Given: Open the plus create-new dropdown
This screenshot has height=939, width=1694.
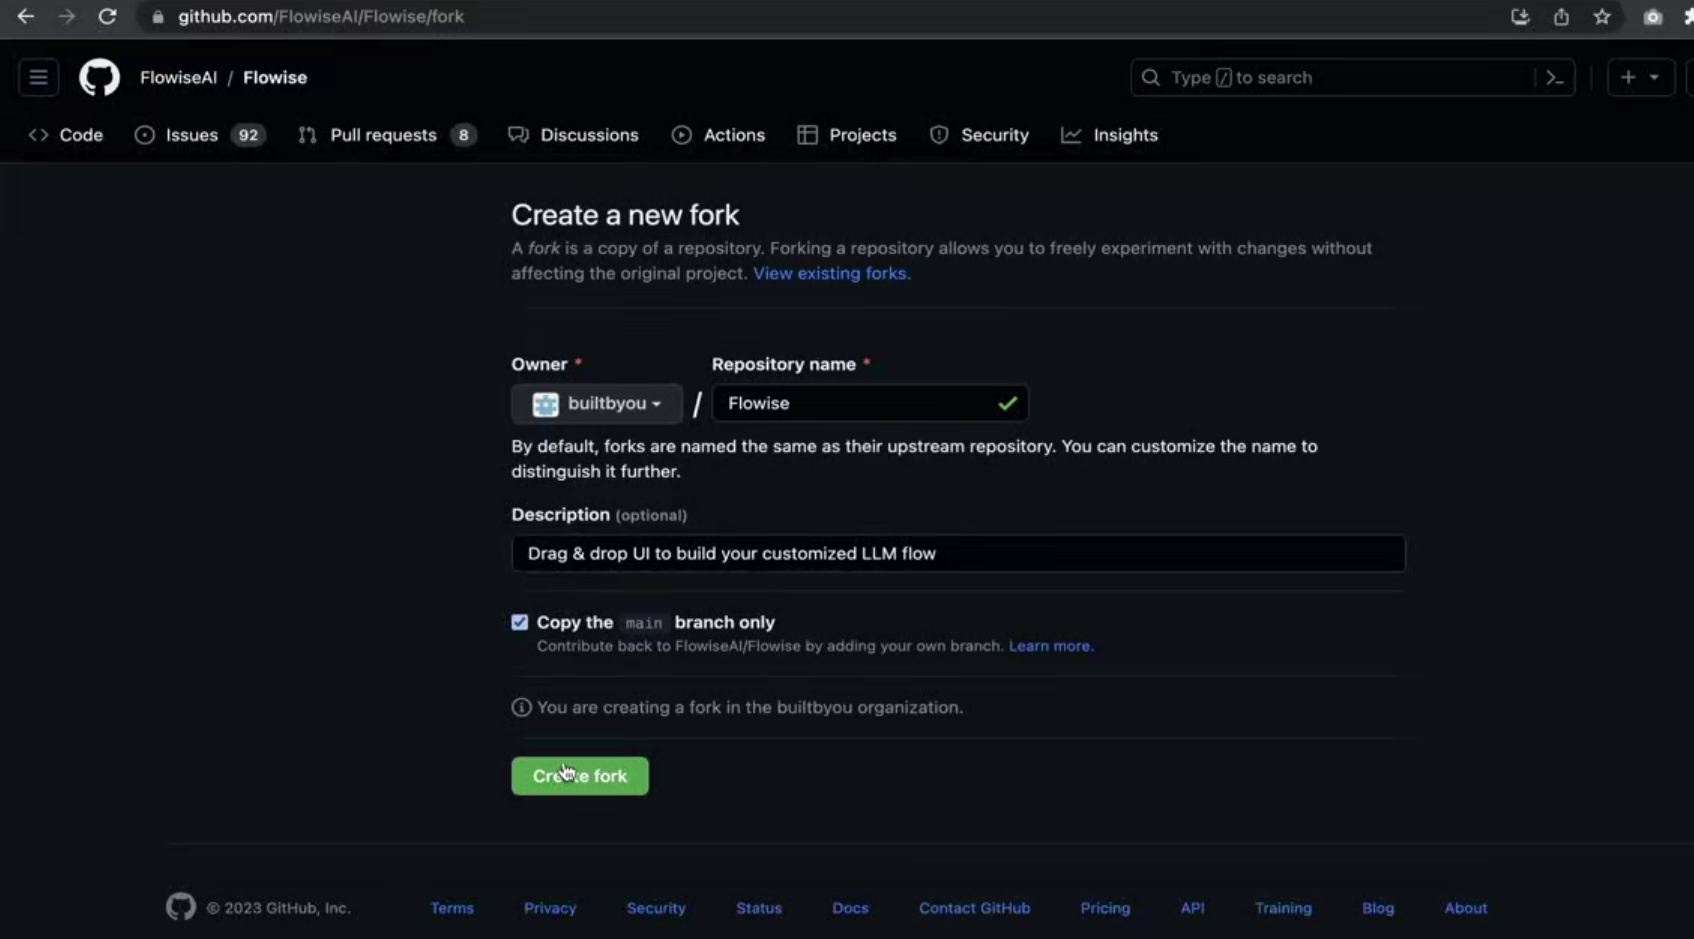Looking at the screenshot, I should coord(1640,77).
